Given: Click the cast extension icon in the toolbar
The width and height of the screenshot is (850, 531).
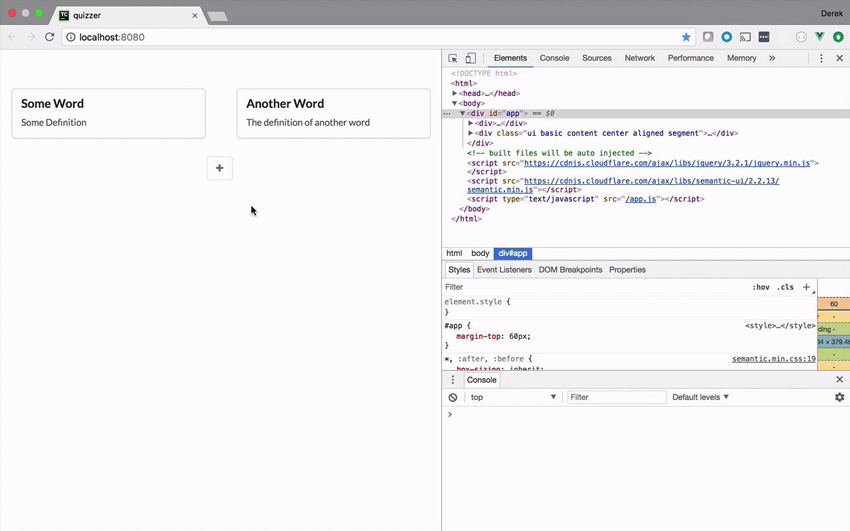Looking at the screenshot, I should coord(745,37).
